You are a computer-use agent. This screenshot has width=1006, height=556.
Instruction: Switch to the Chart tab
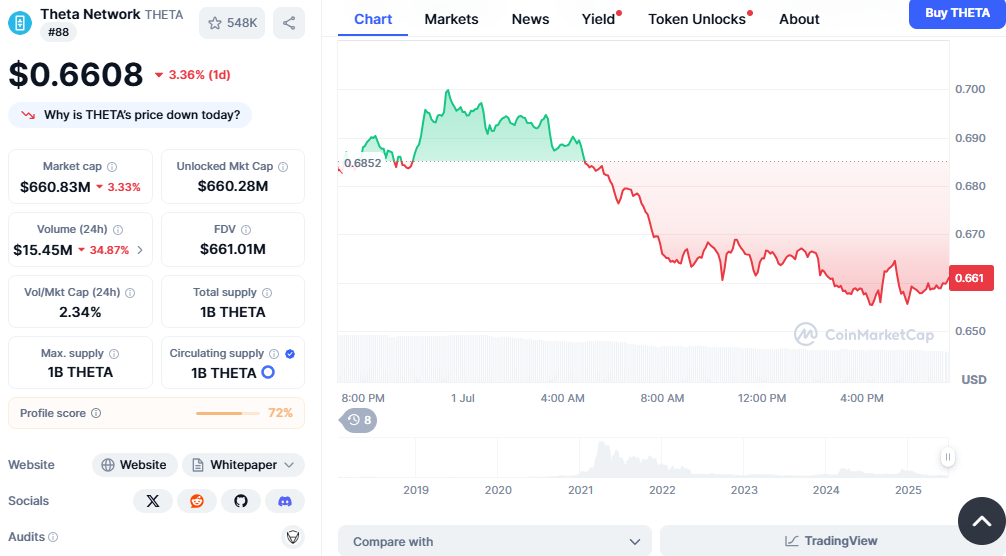pyautogui.click(x=373, y=19)
